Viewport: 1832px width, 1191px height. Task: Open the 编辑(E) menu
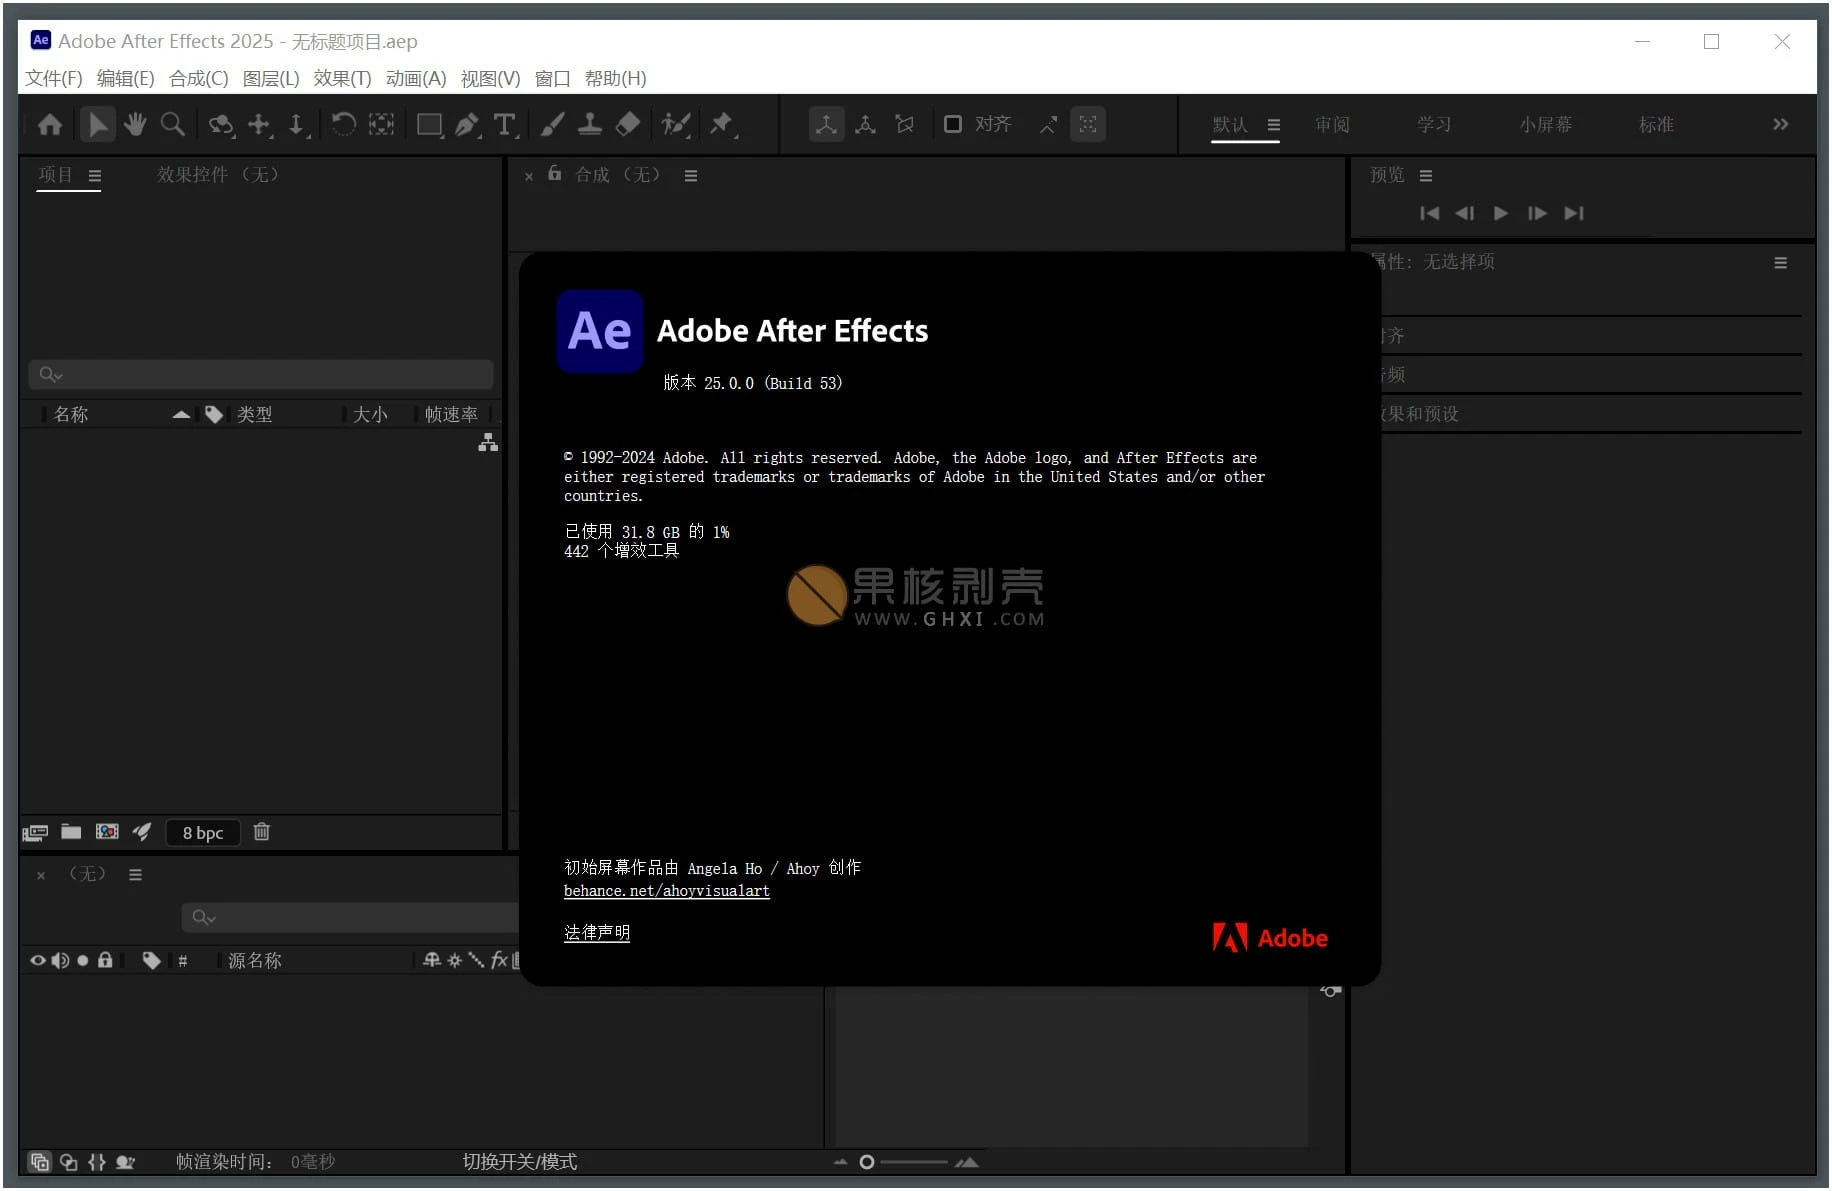[x=126, y=79]
